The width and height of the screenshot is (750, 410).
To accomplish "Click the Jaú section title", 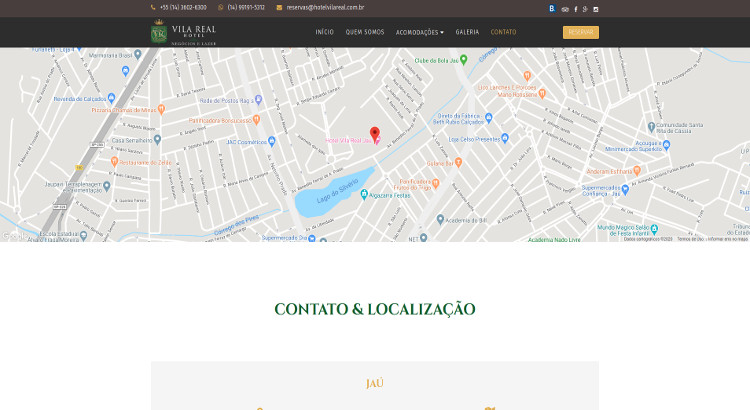I will pyautogui.click(x=375, y=383).
